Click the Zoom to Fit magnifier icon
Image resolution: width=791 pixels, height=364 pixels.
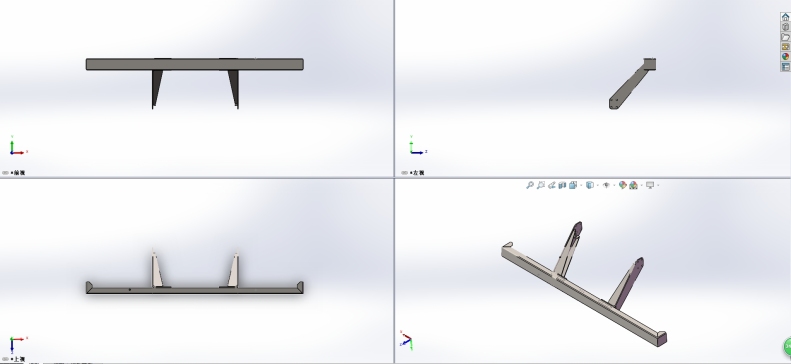530,185
